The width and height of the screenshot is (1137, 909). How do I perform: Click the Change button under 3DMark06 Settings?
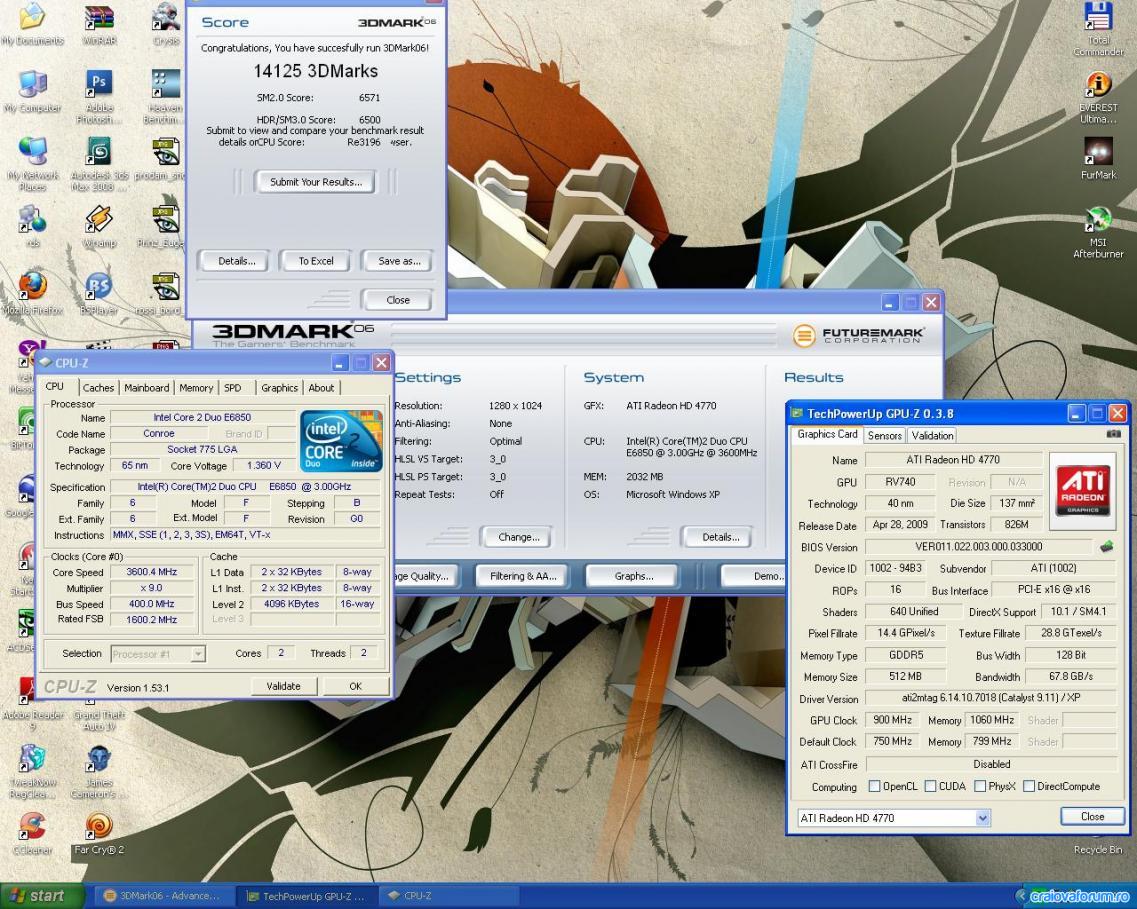tap(518, 537)
